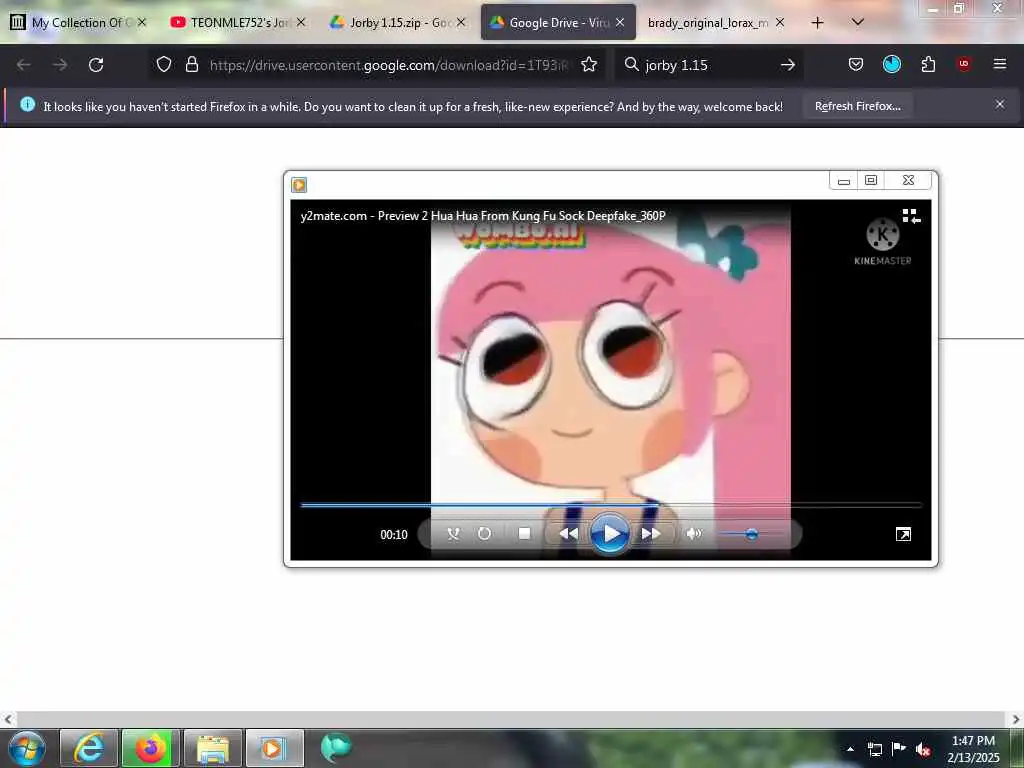Switch to brady_original_lorax tab

pos(708,23)
